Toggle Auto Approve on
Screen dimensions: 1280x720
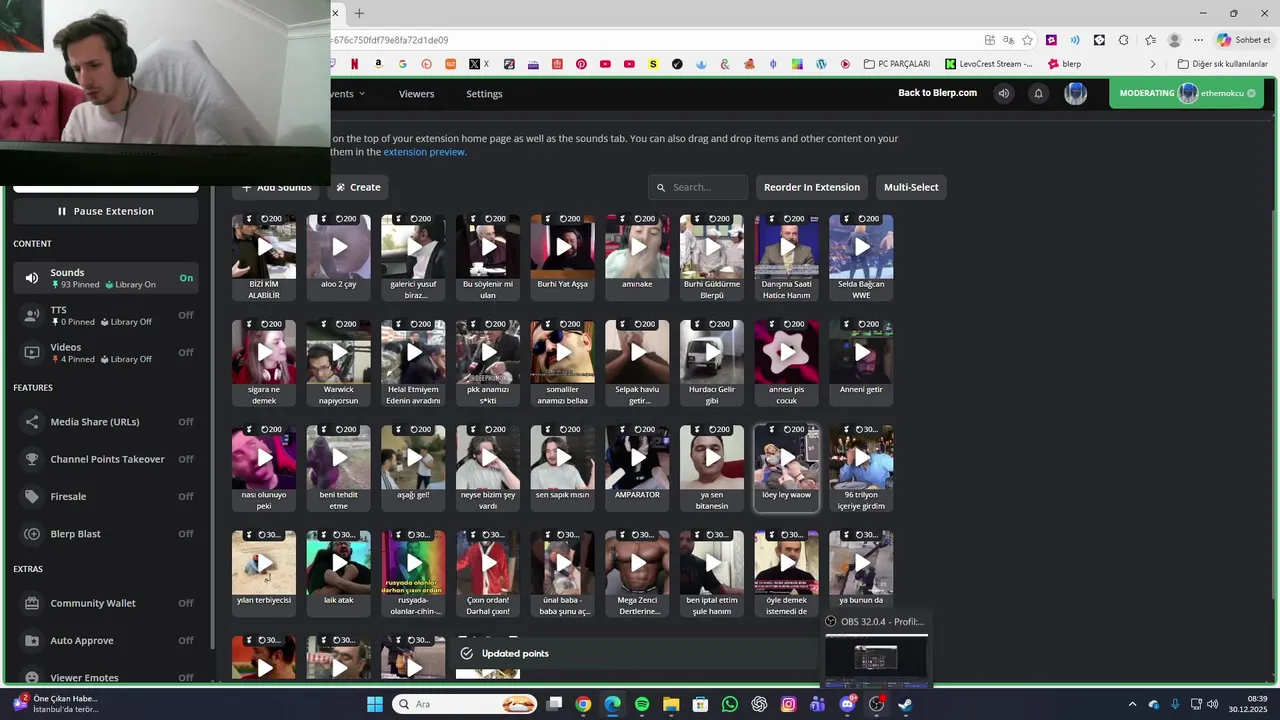(x=186, y=640)
